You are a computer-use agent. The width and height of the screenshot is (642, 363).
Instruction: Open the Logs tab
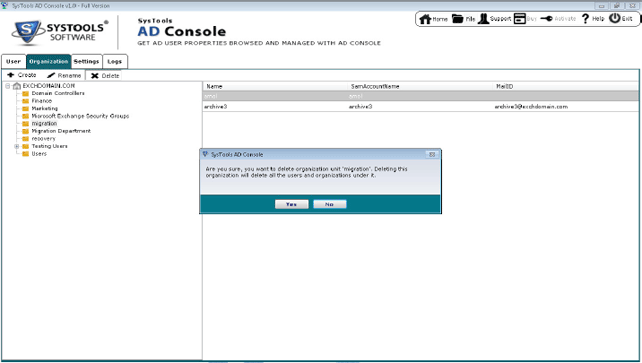coord(115,61)
